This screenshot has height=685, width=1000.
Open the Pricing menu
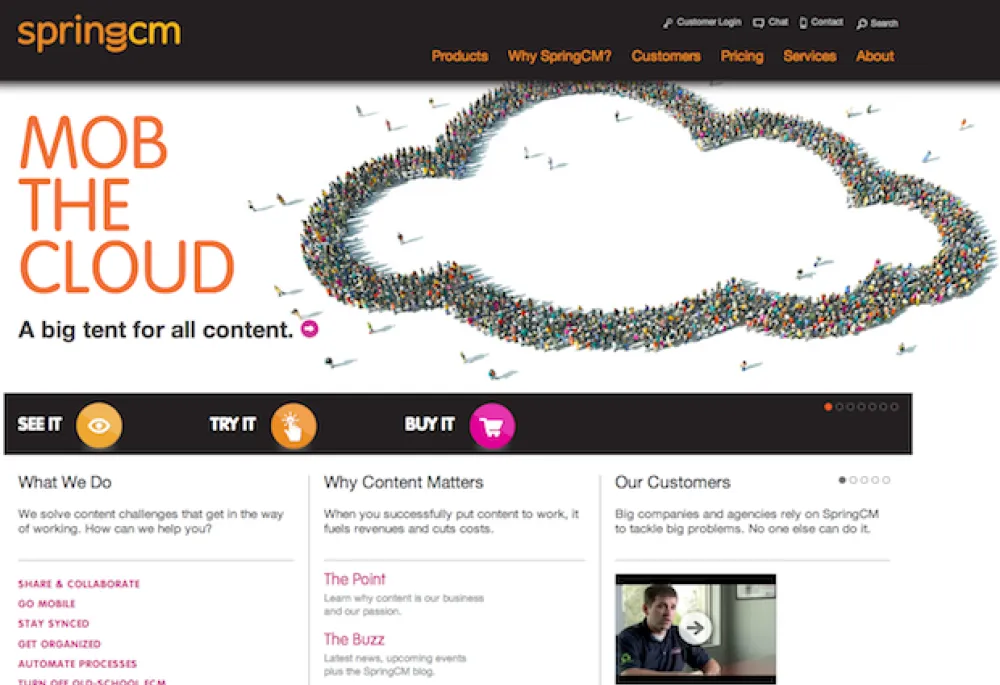(x=742, y=56)
